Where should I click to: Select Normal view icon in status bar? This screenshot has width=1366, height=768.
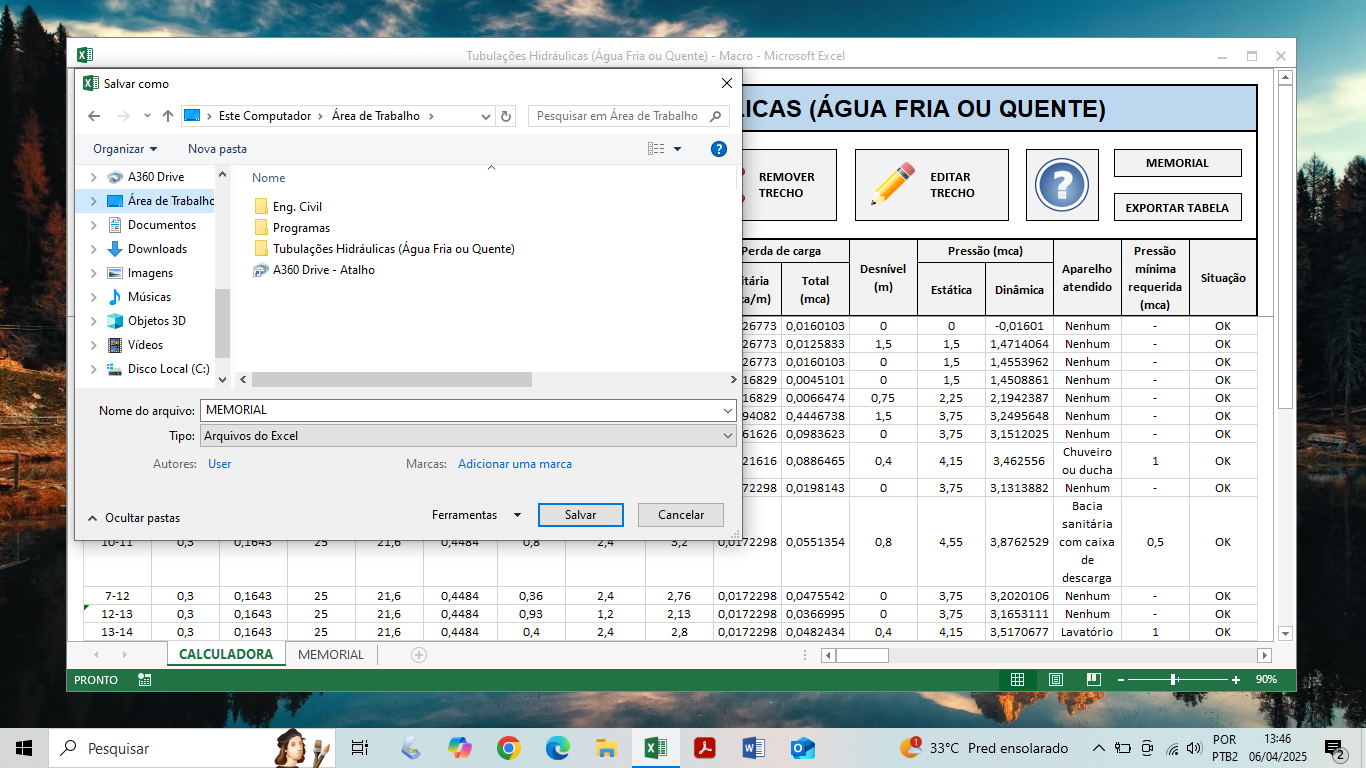pyautogui.click(x=1017, y=680)
